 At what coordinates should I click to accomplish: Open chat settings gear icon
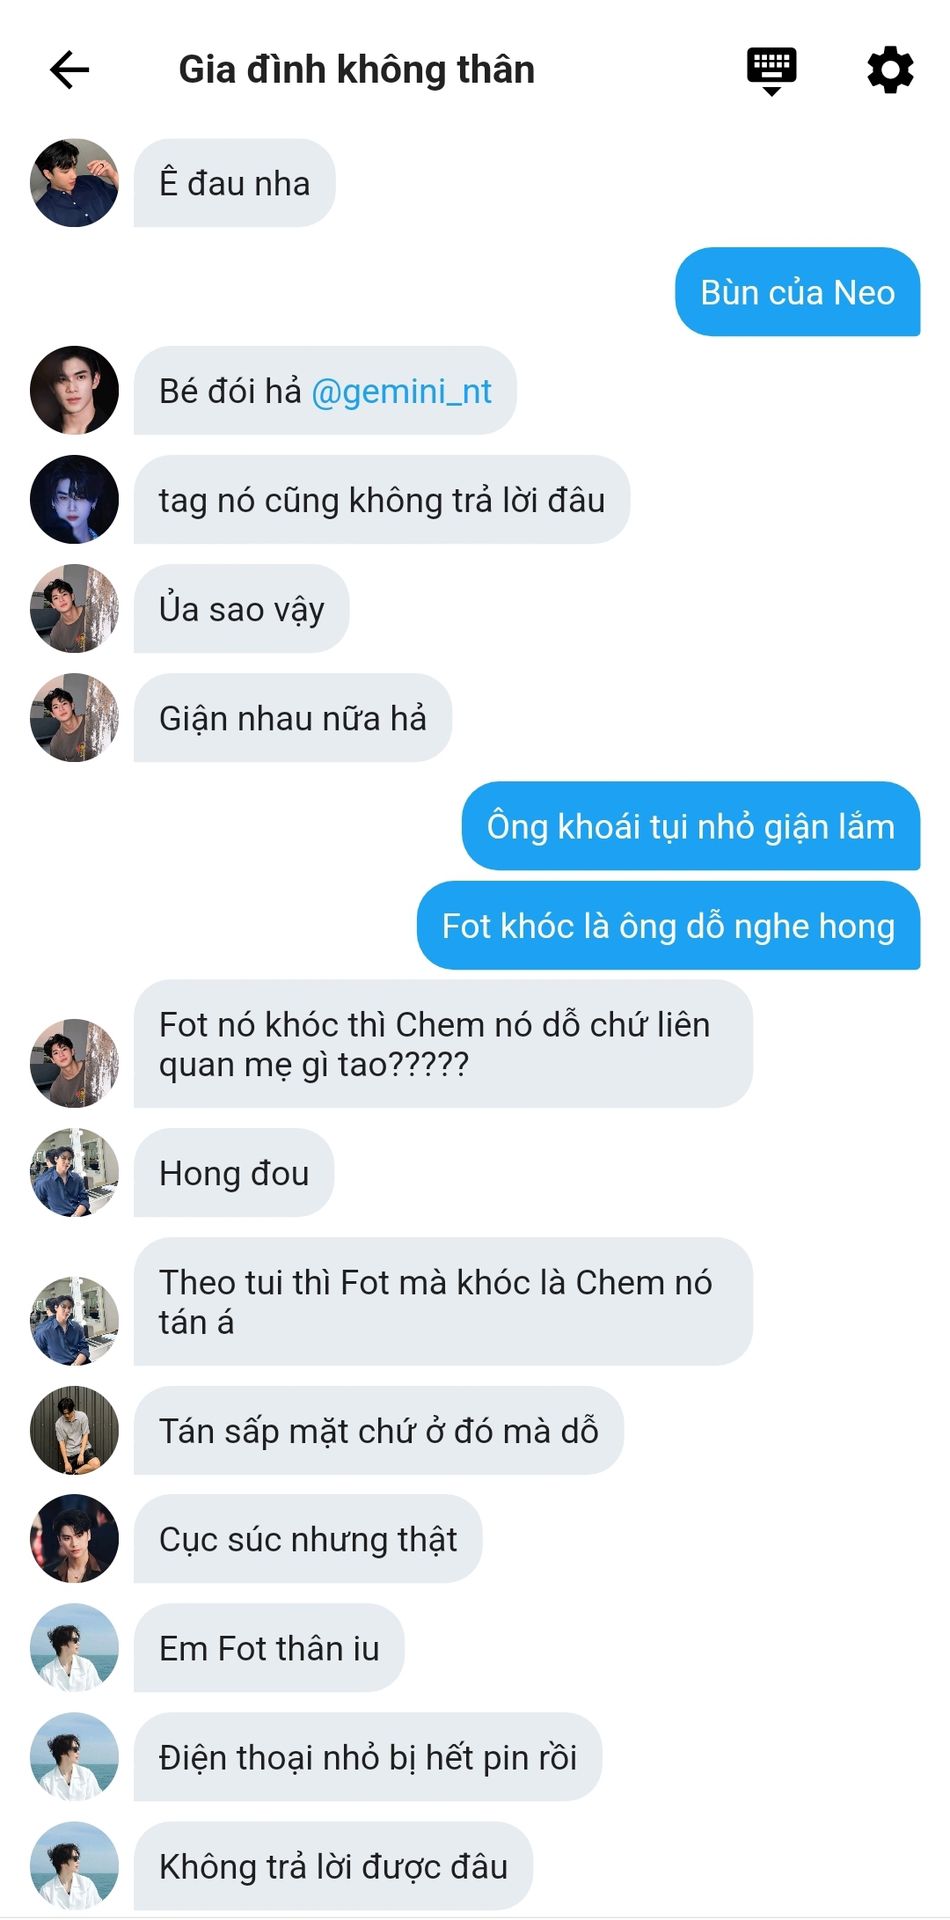pyautogui.click(x=890, y=70)
